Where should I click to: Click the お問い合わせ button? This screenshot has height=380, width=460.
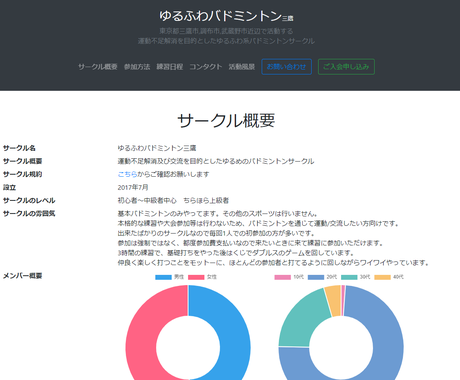tap(287, 67)
